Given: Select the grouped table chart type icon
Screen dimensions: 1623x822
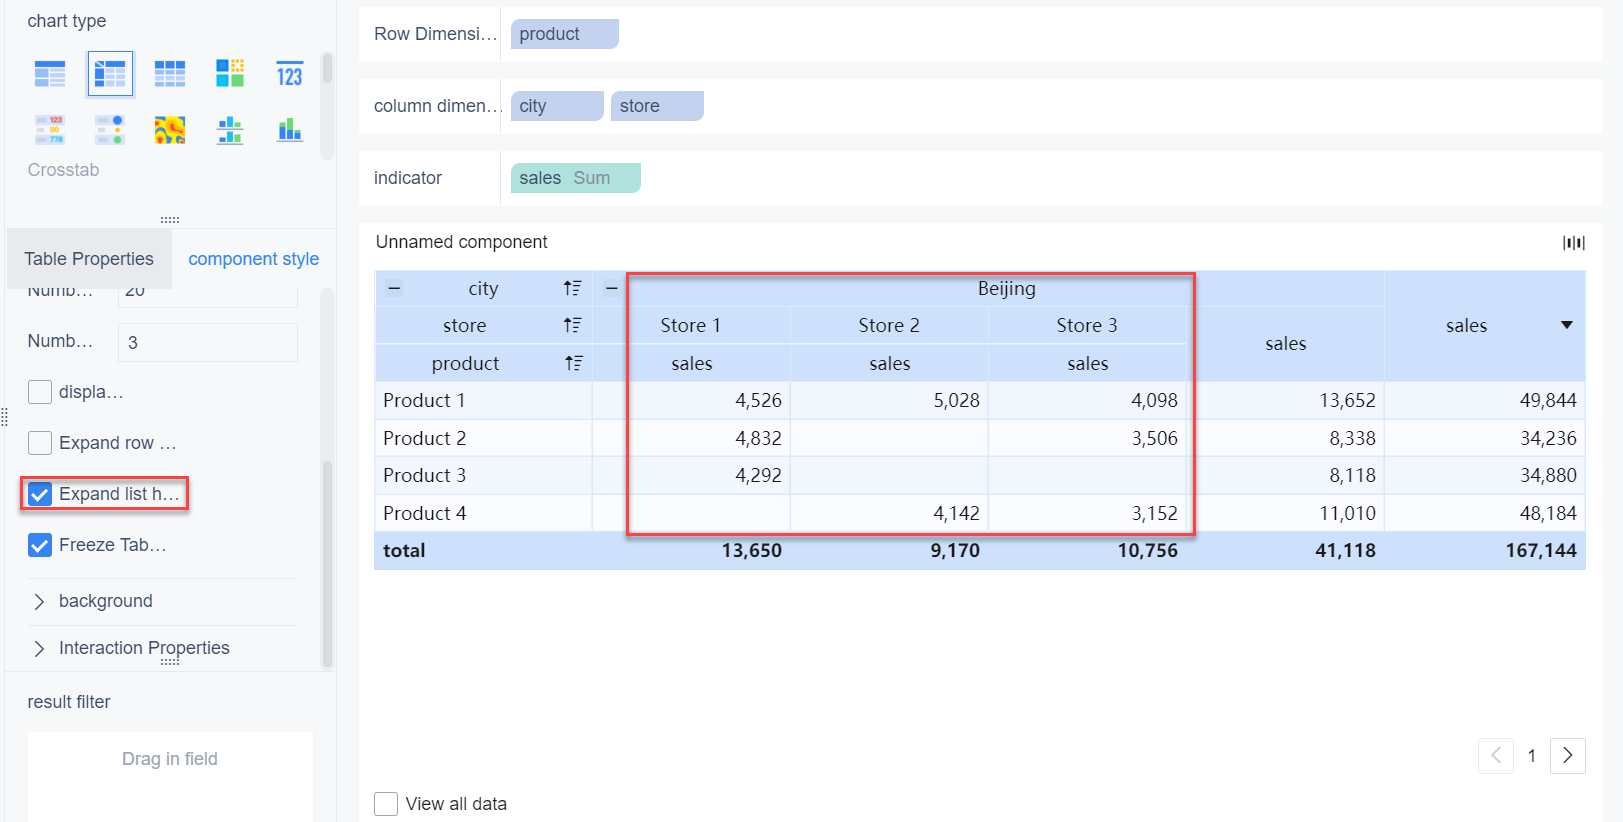Looking at the screenshot, I should coord(50,74).
